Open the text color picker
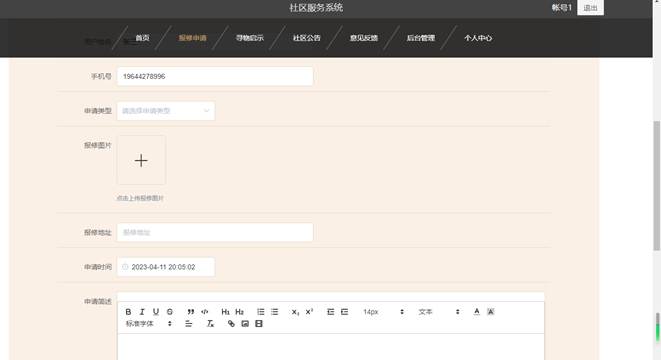Viewport: 661px width, 360px height. [x=476, y=312]
